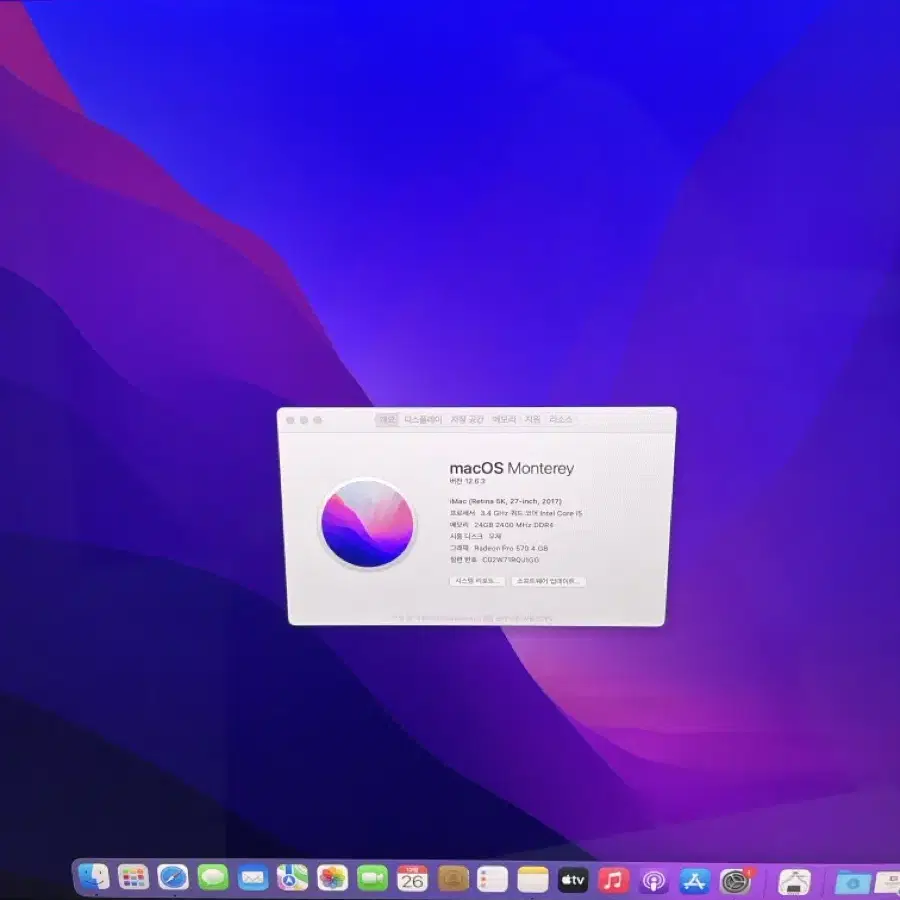Open Launchpad in the Dock
Screen dimensions: 900x900
(x=133, y=878)
